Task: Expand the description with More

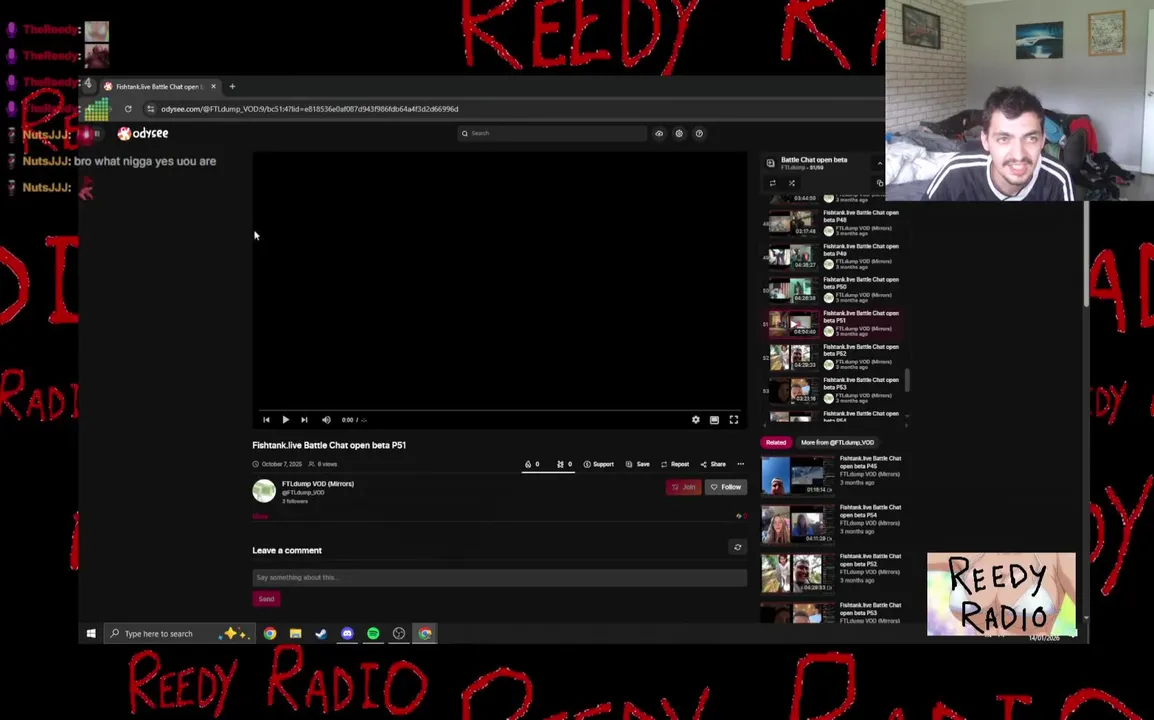Action: (x=260, y=516)
